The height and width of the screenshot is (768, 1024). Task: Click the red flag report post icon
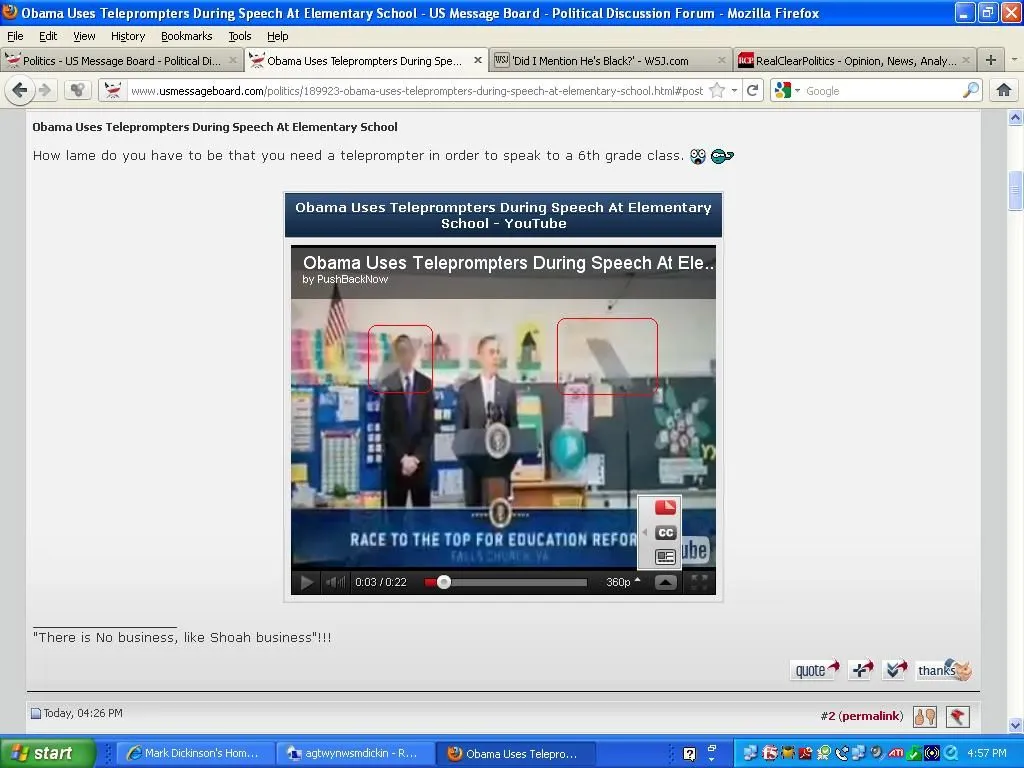tap(957, 716)
